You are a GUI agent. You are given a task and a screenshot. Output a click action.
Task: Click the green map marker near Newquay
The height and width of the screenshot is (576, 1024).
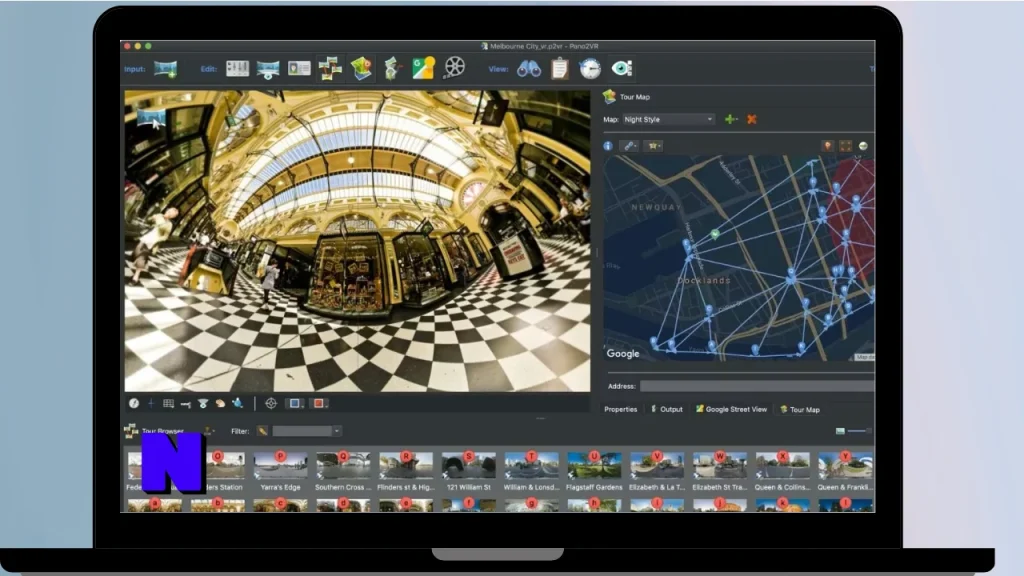click(x=715, y=233)
